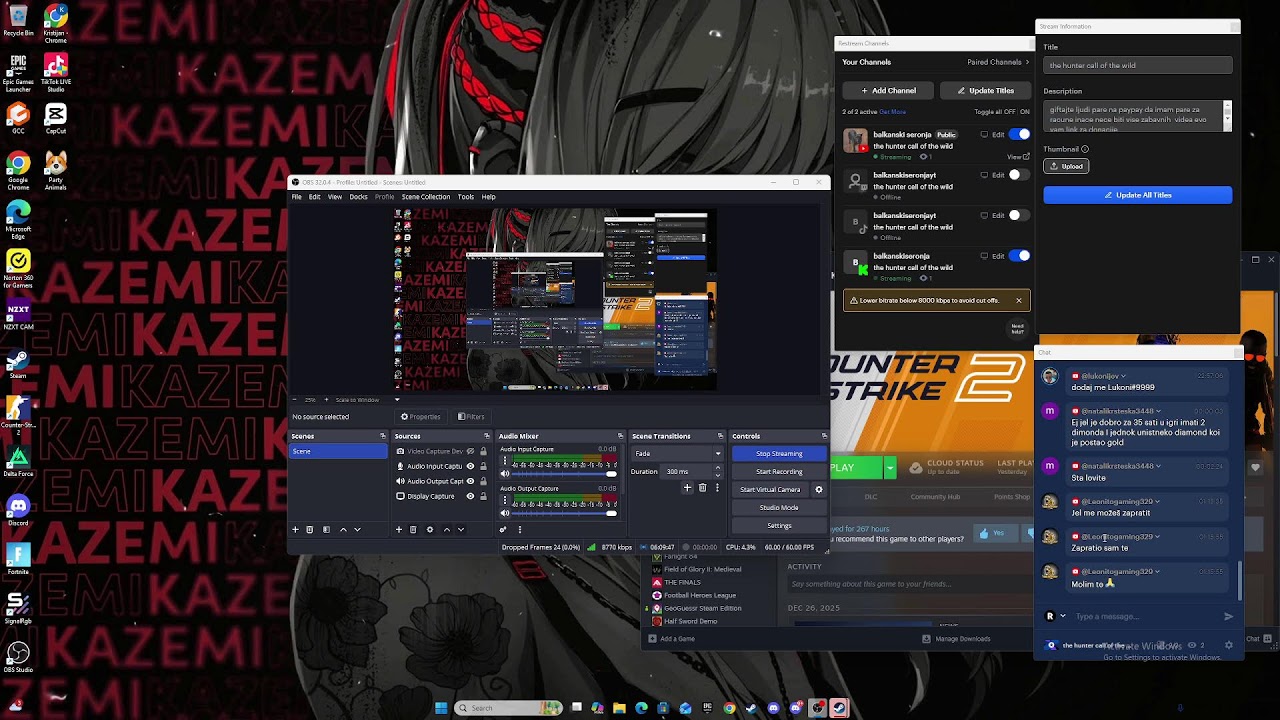Viewport: 1280px width, 720px height.
Task: Move scene down in the Scenes panel
Action: [357, 529]
